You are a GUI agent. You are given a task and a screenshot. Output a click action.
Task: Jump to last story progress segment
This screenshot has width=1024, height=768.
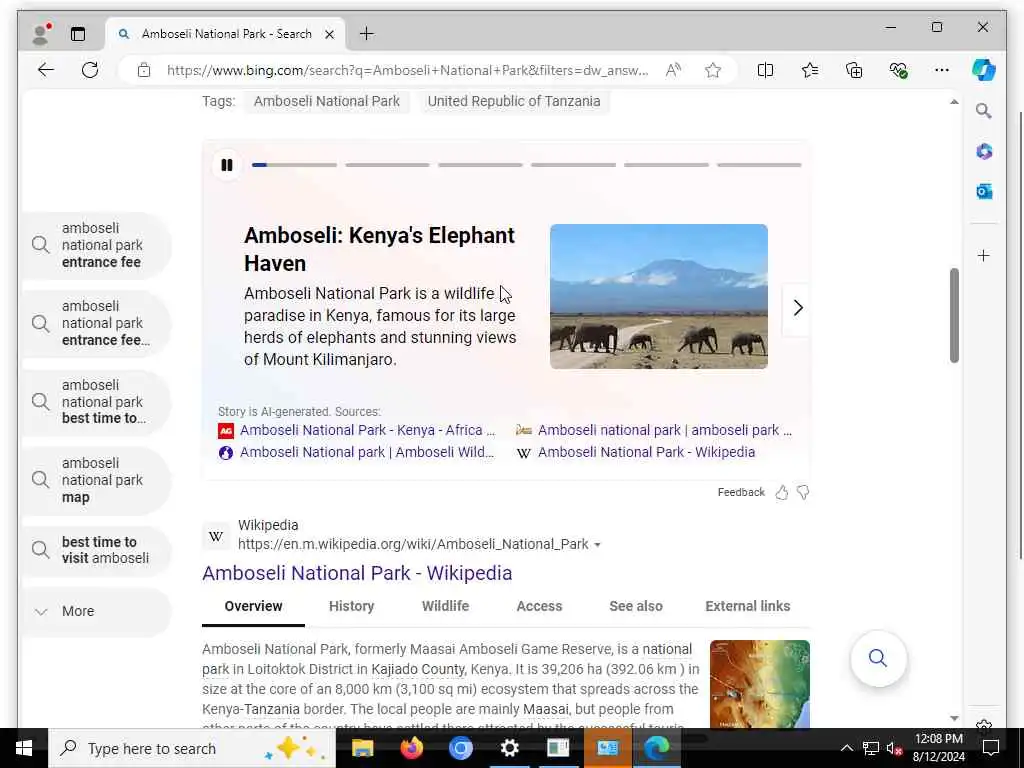coord(759,165)
